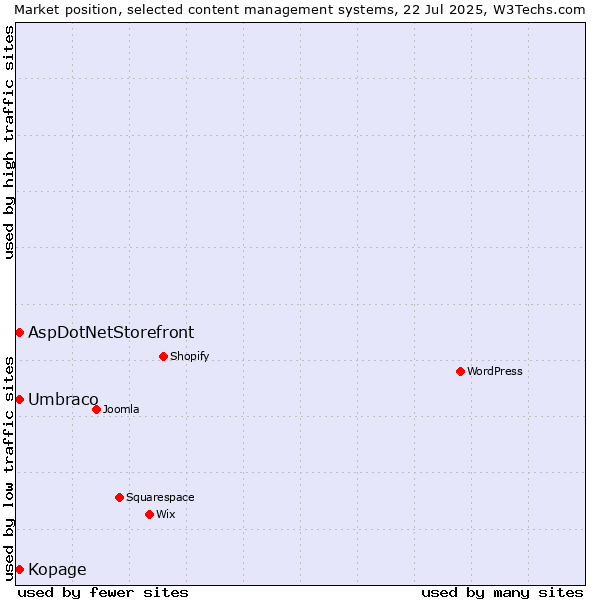Click the Shopify red data point
Image resolution: width=600 pixels, height=600 pixels.
click(x=163, y=357)
